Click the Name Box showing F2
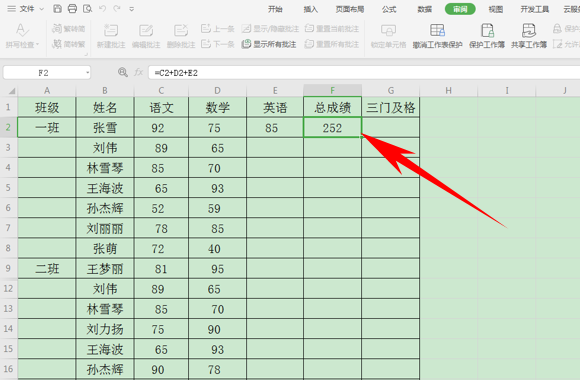The image size is (580, 380). point(43,73)
